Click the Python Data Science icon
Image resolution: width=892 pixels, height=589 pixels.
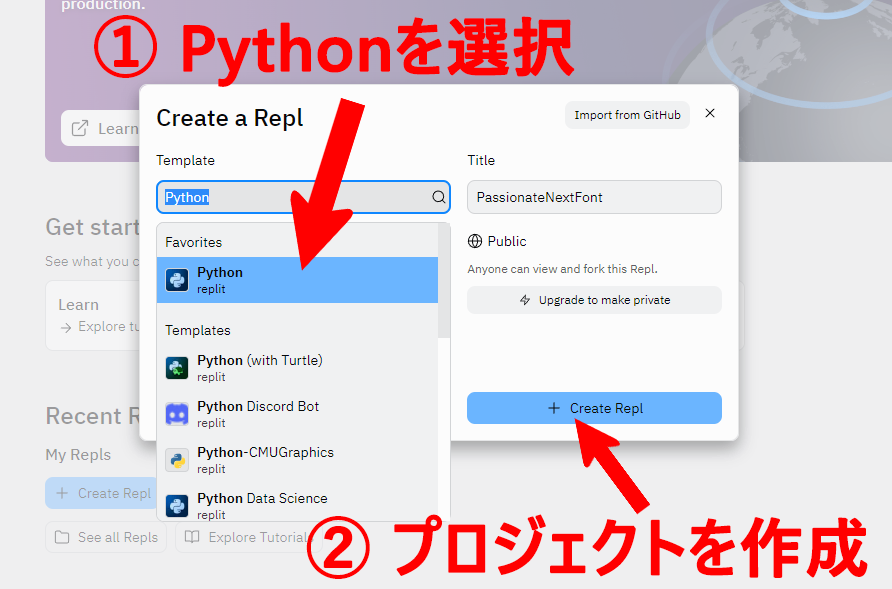177,506
